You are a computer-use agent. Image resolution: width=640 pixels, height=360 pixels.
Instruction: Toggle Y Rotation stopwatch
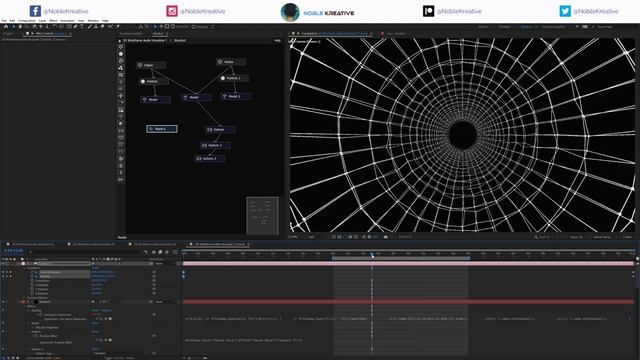32,289
